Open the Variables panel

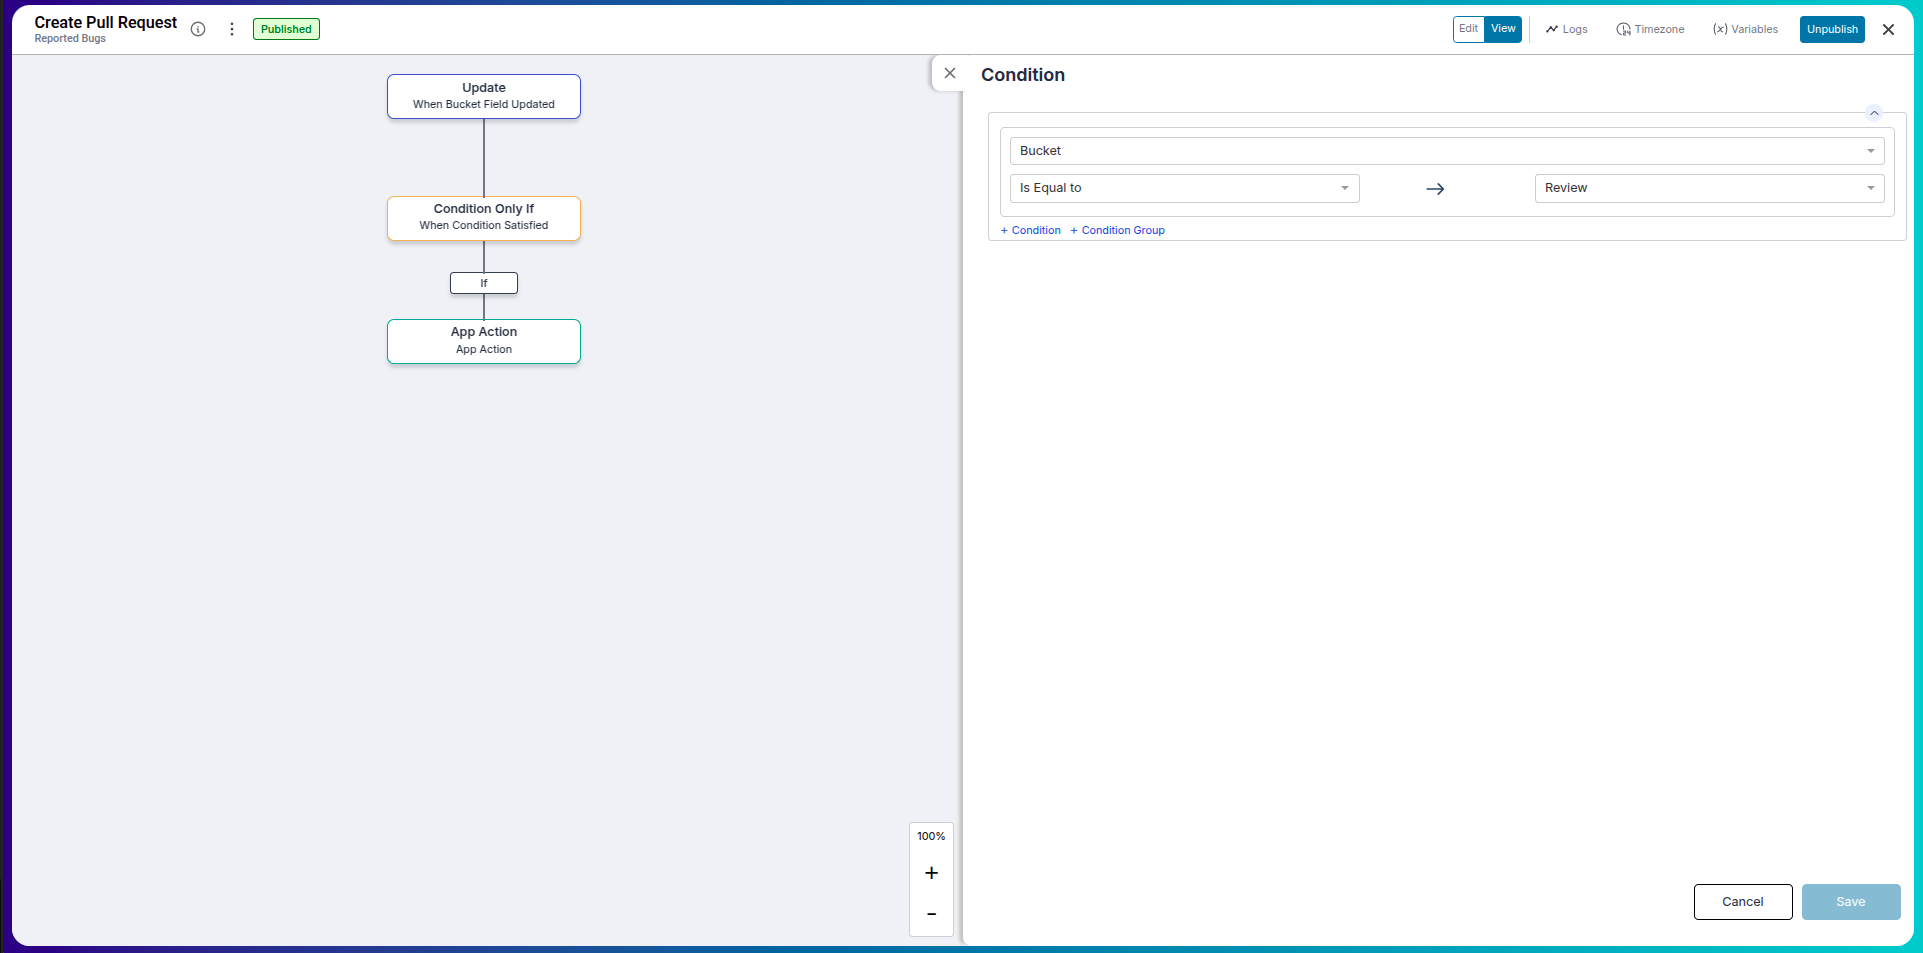1745,29
